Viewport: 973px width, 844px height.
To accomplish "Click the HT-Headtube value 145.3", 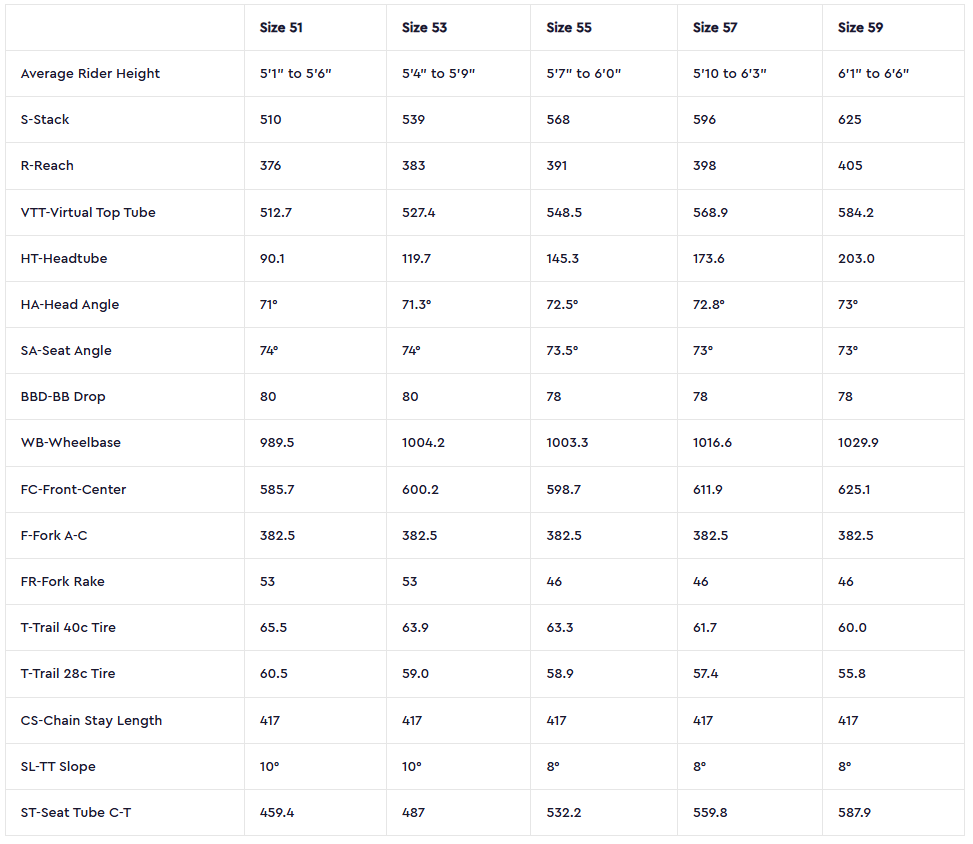I will click(x=563, y=258).
